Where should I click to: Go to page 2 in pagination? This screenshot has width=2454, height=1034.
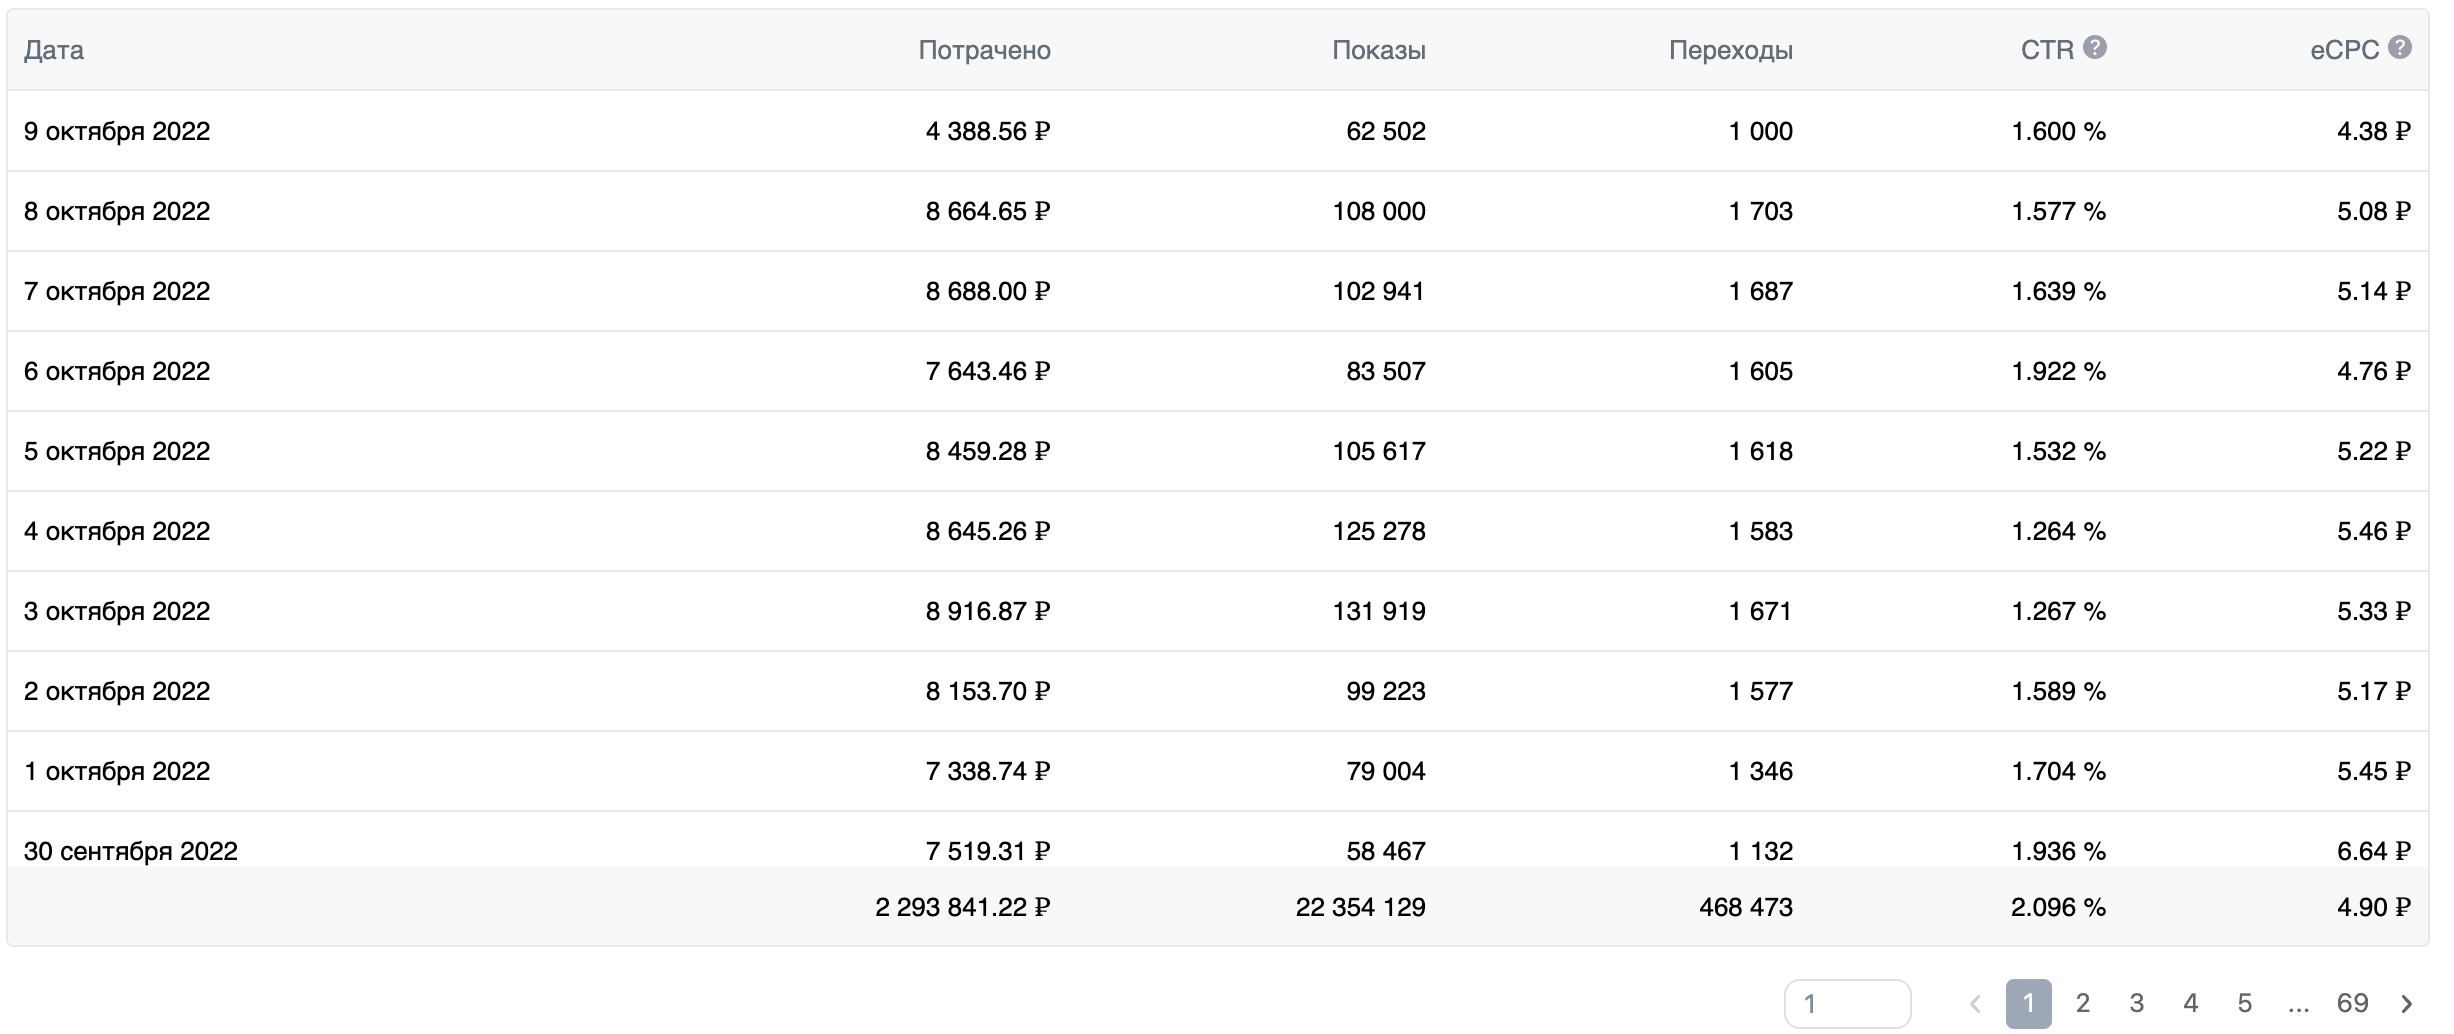2083,1003
